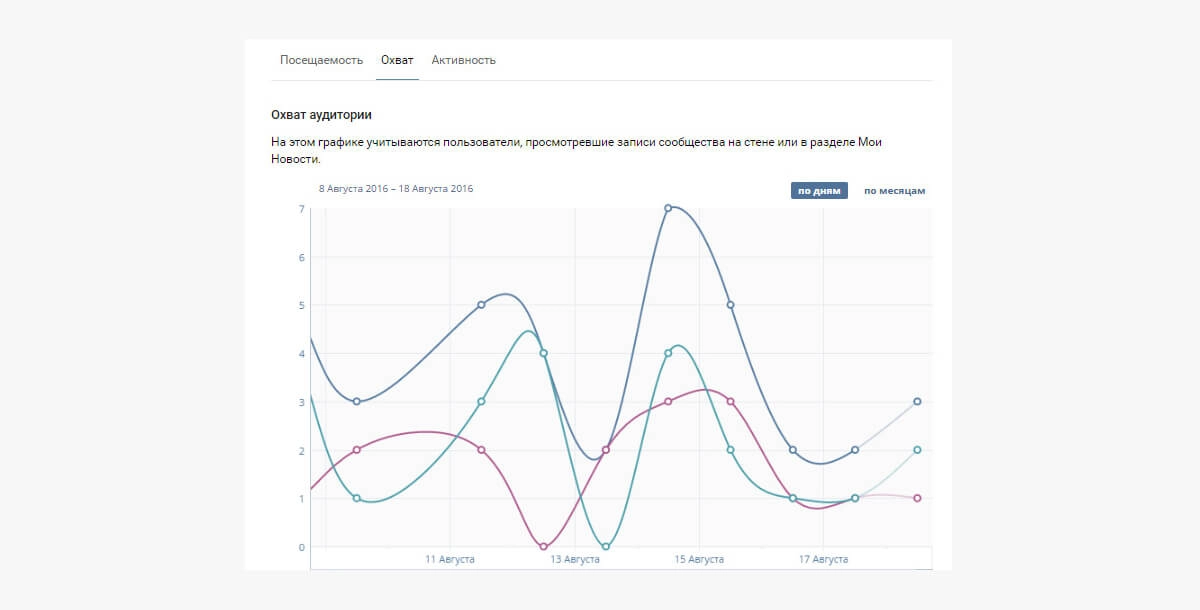Click the blue line peak point at value 7

pos(668,208)
